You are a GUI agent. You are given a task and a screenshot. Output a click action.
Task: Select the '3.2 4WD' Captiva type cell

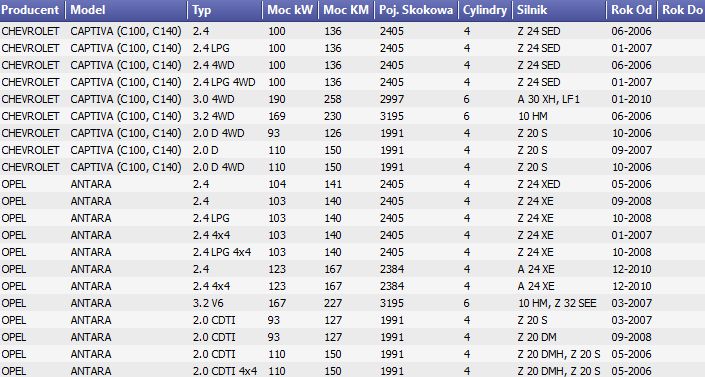[x=214, y=116]
